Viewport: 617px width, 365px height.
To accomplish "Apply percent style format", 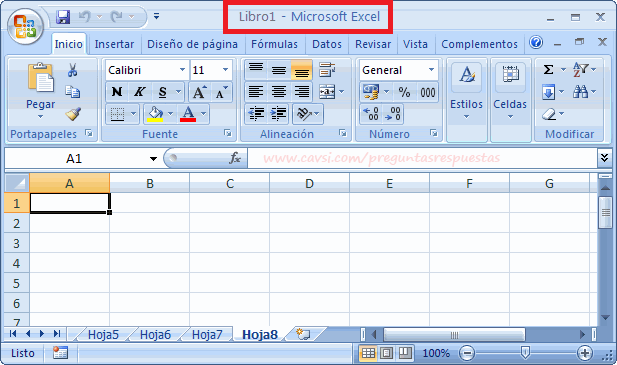I will point(404,92).
